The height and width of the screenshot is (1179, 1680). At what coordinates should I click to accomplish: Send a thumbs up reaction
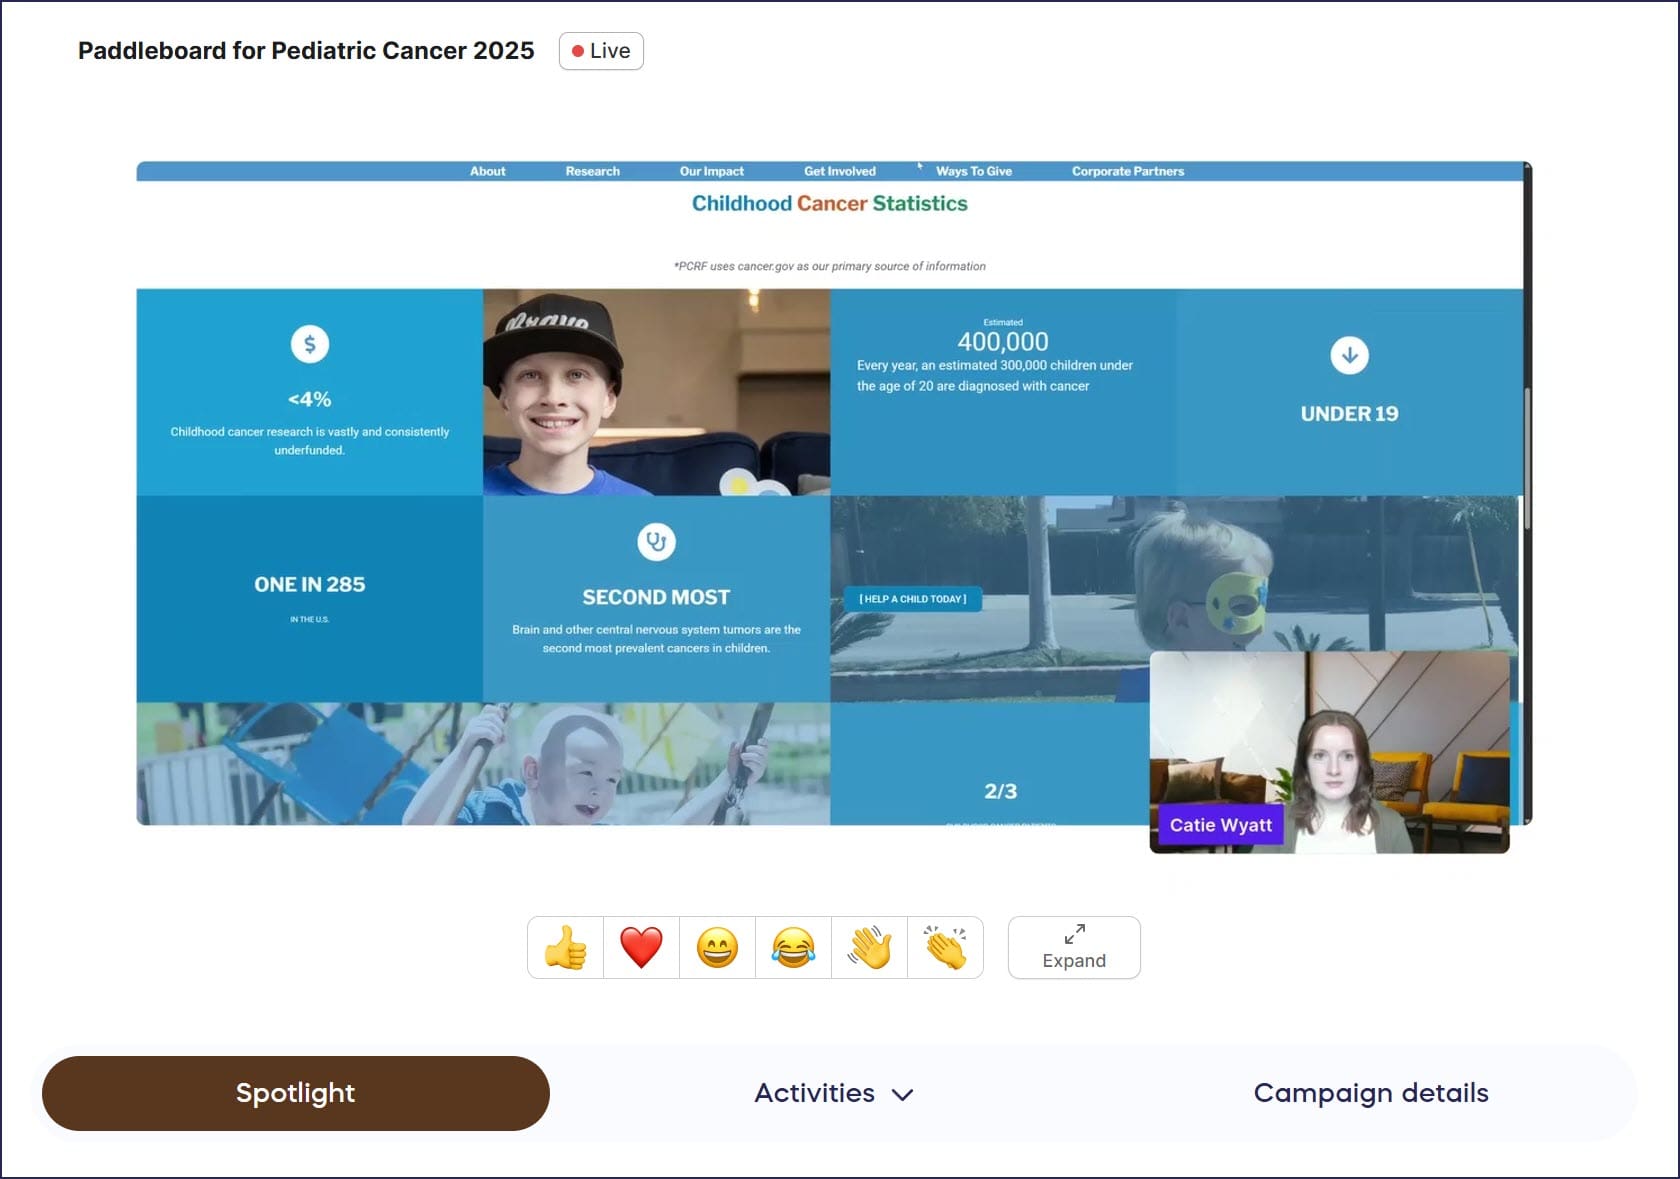pos(565,948)
